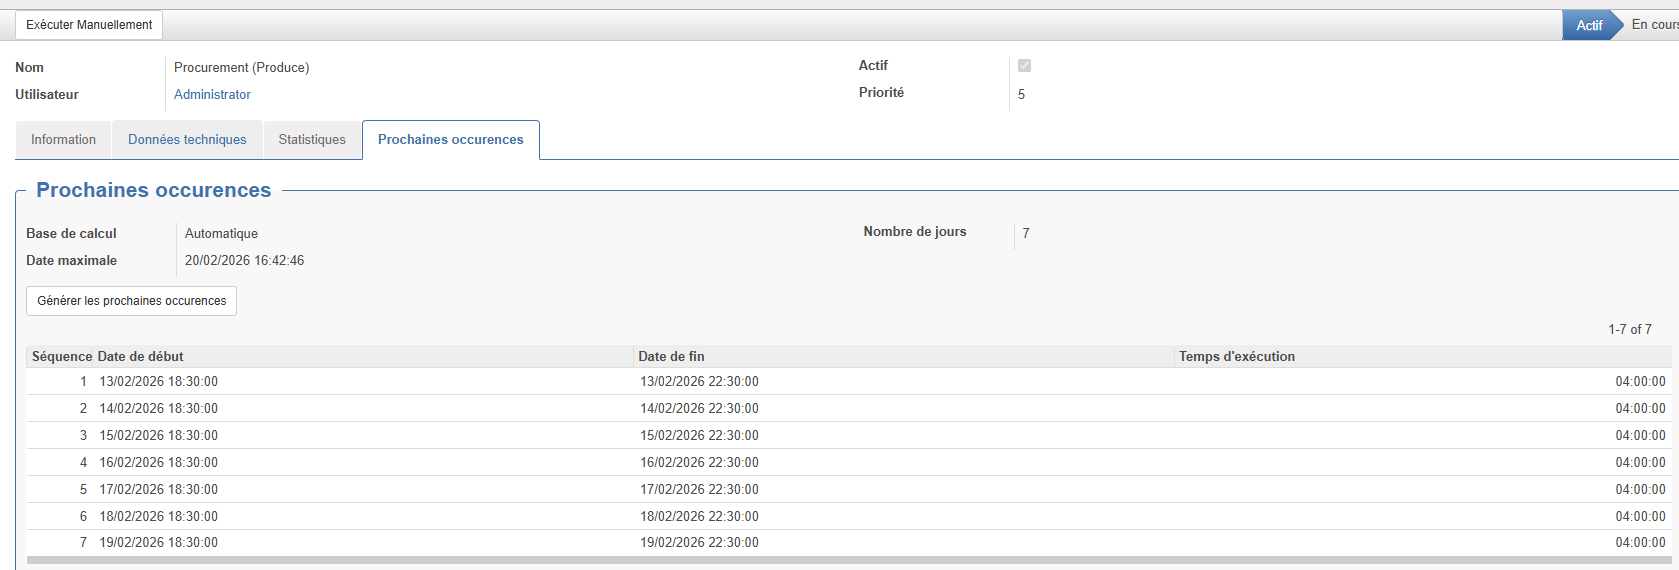
Task: Select the En cours status stage
Action: tap(1654, 25)
